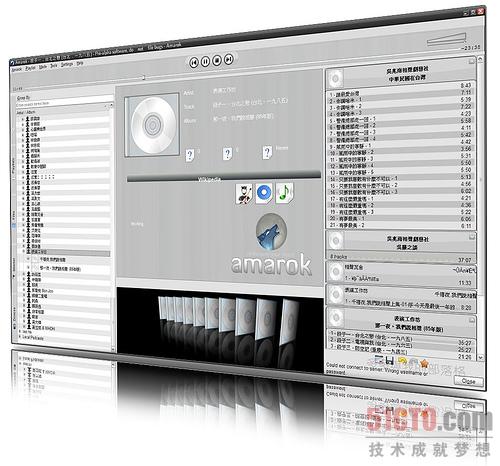This screenshot has height=466, width=500.
Task: Collapse the 85年版 album group in the playlist
Action: (472, 320)
